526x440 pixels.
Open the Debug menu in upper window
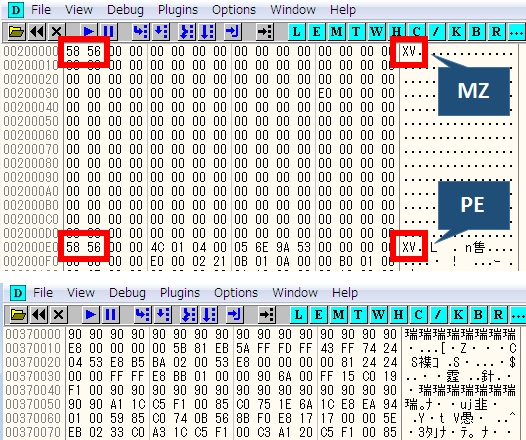[x=125, y=9]
